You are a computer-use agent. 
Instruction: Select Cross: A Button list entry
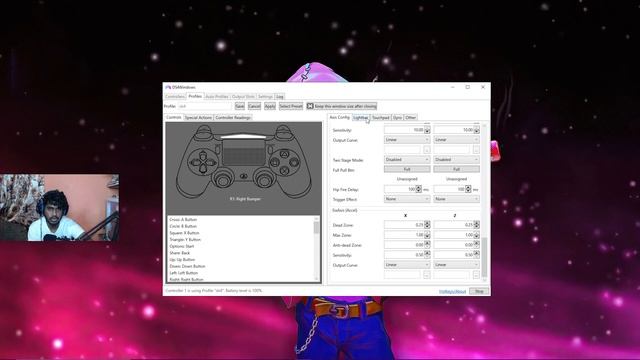tap(183, 219)
